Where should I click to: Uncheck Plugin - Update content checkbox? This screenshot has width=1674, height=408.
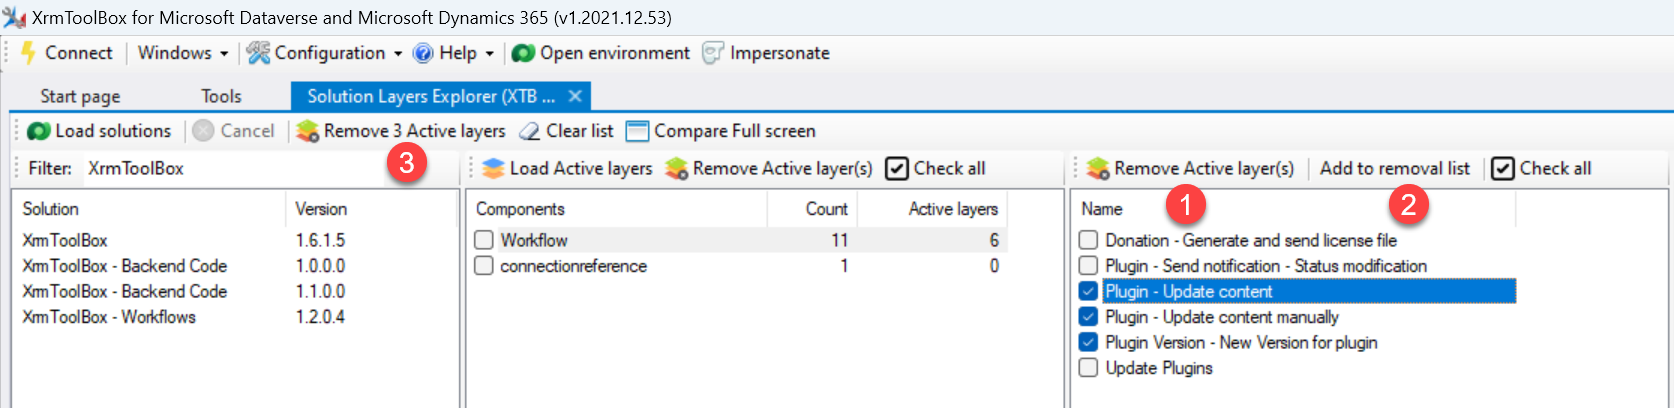[x=1089, y=291]
